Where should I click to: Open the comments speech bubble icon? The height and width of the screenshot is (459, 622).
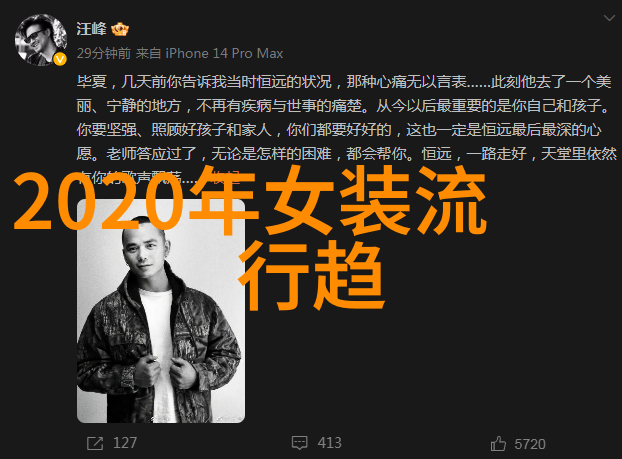click(x=299, y=443)
